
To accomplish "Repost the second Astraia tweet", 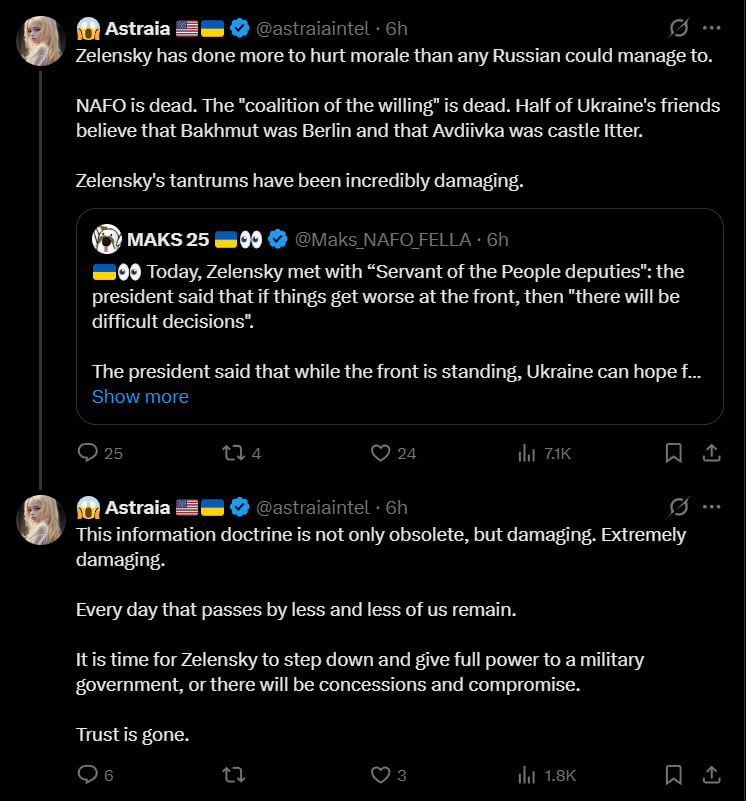I will 234,775.
